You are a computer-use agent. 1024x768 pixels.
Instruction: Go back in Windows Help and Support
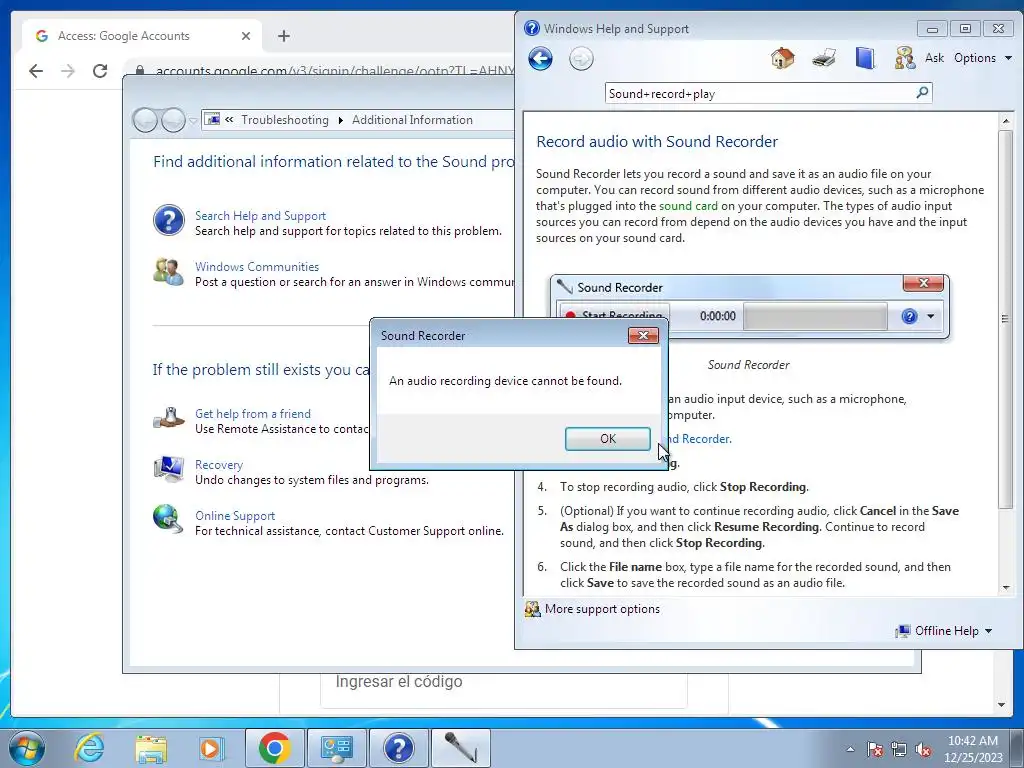click(x=540, y=59)
